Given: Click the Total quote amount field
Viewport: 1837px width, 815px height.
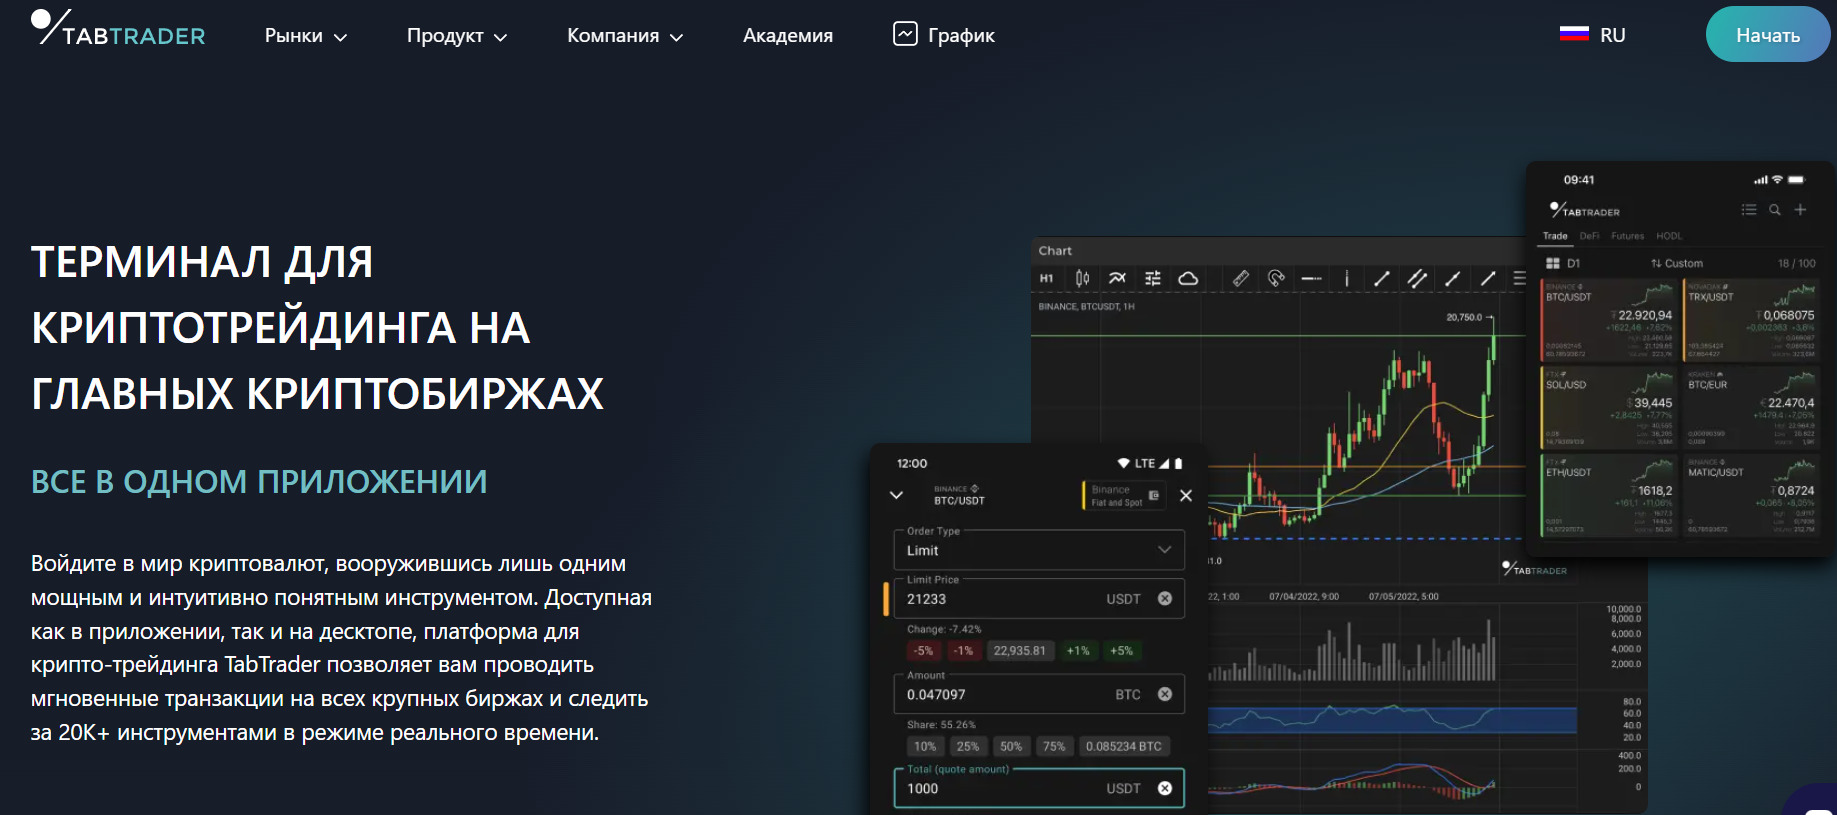Looking at the screenshot, I should (x=1039, y=788).
